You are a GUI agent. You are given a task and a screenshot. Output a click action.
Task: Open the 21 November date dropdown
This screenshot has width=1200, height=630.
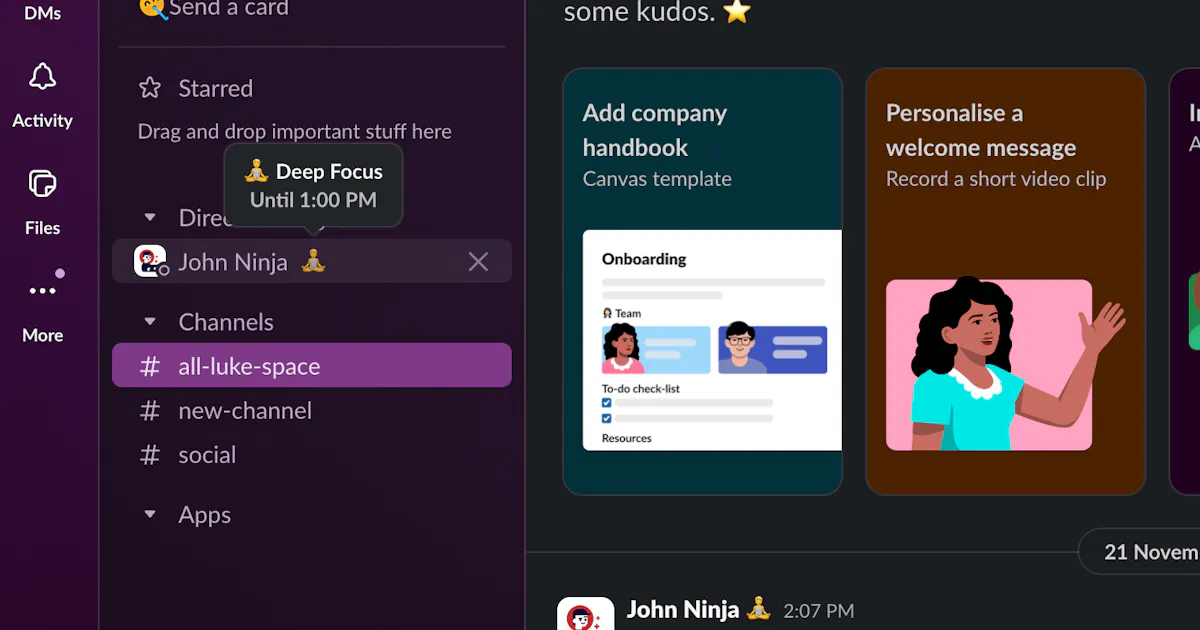(x=1140, y=552)
